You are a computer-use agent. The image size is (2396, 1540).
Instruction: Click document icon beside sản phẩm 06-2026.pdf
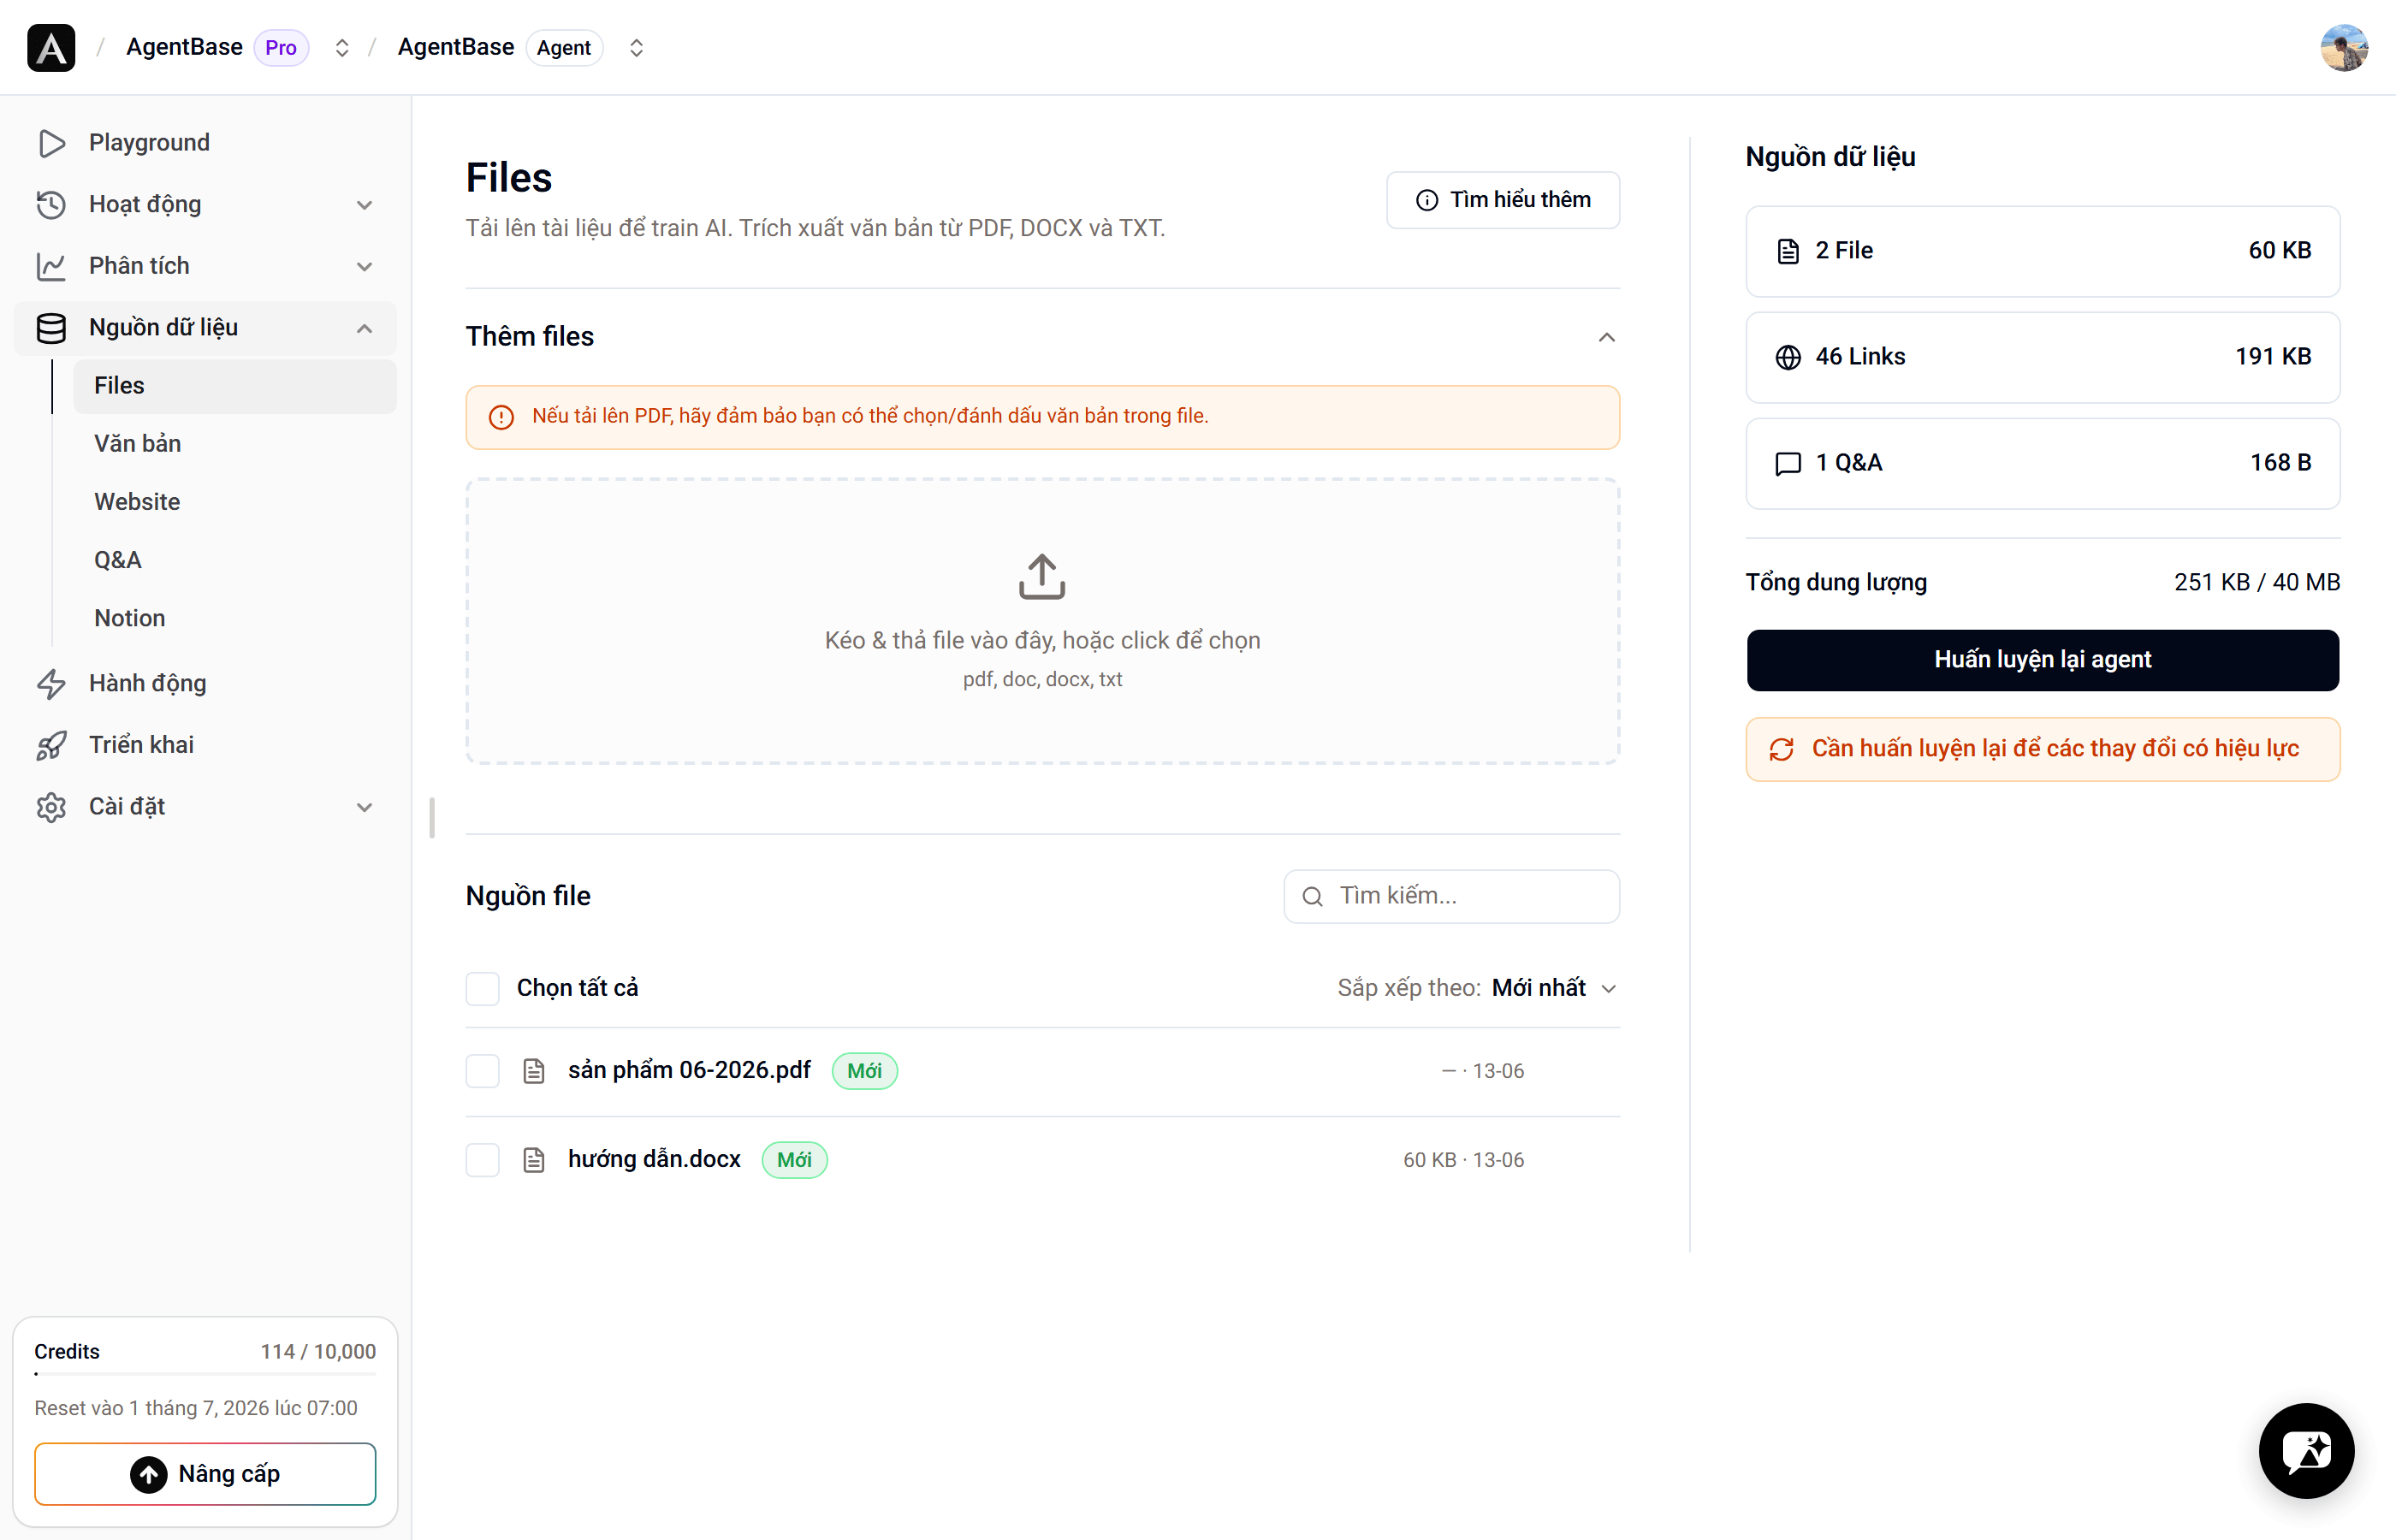coord(534,1071)
